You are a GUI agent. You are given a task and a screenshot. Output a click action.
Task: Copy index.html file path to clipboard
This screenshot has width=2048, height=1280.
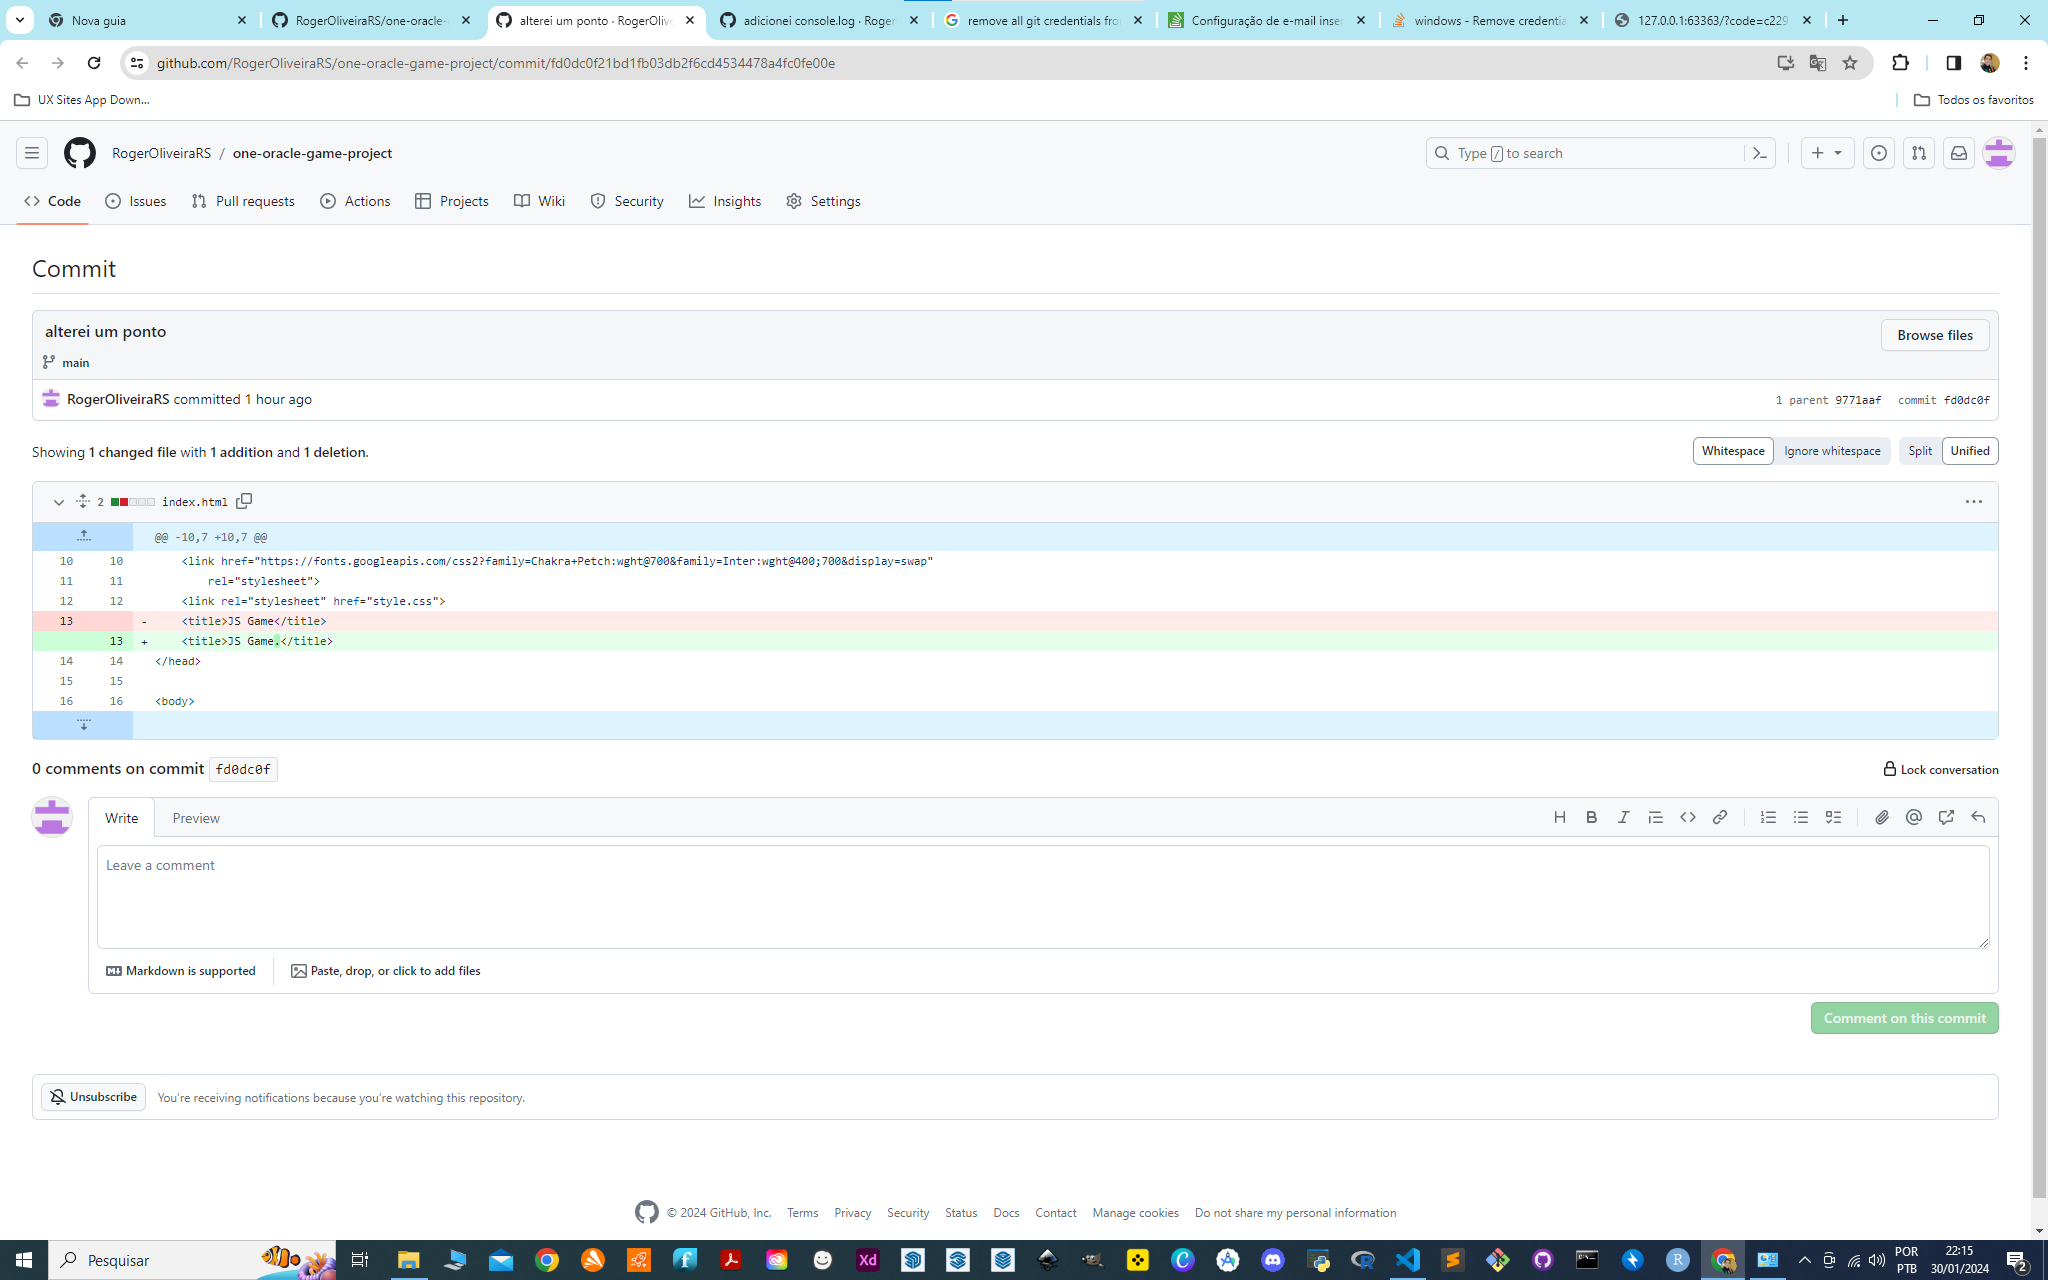point(244,501)
